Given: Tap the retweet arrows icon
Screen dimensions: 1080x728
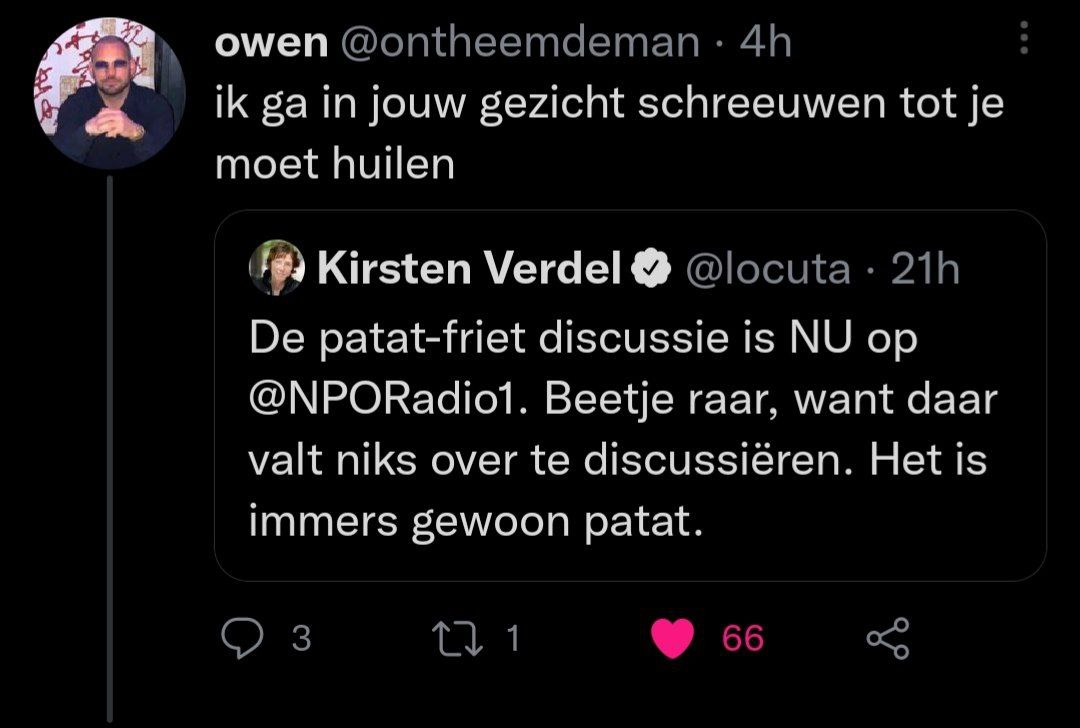Looking at the screenshot, I should point(456,638).
